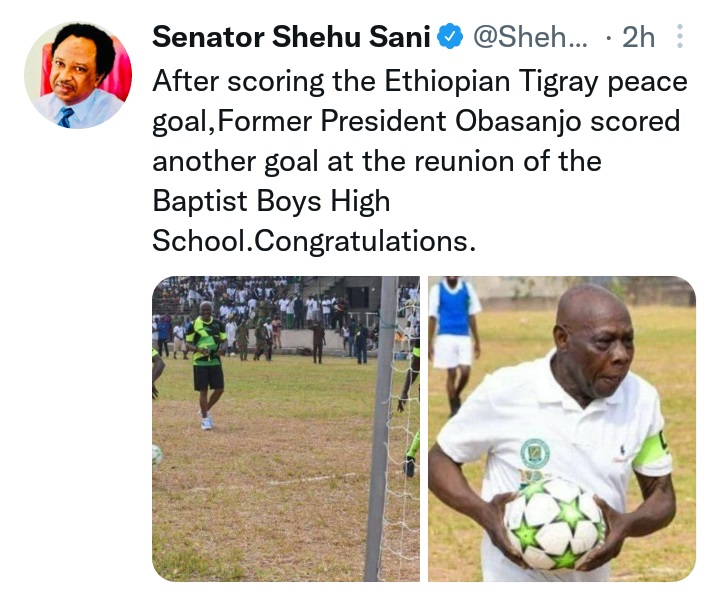Open the three-dot more options menu

pyautogui.click(x=680, y=38)
